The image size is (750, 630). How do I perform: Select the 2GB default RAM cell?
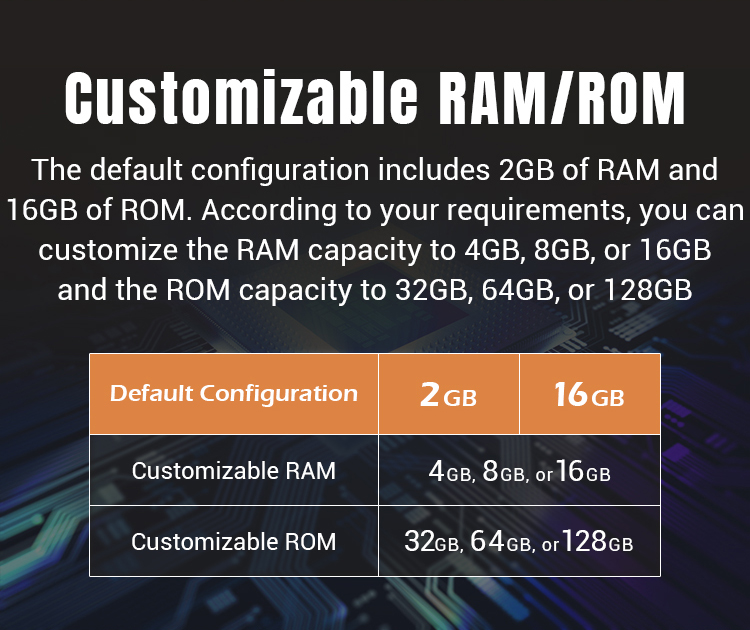click(449, 394)
